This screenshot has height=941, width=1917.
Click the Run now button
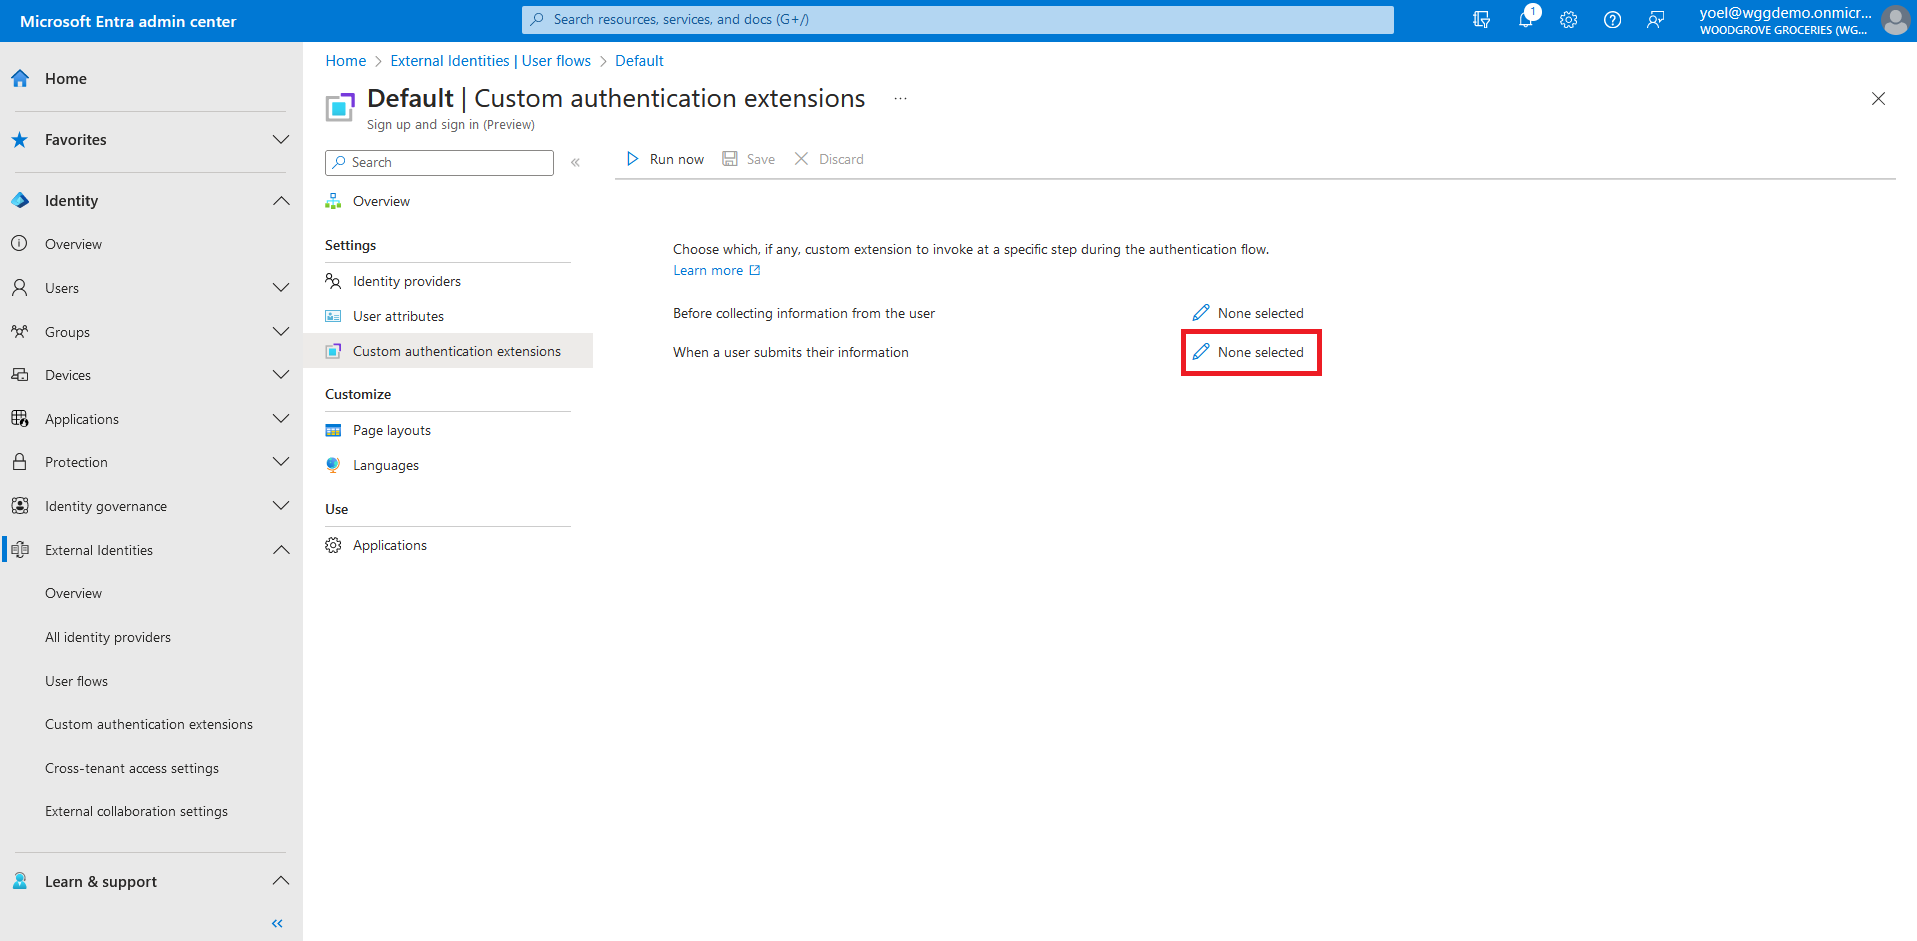click(x=665, y=159)
